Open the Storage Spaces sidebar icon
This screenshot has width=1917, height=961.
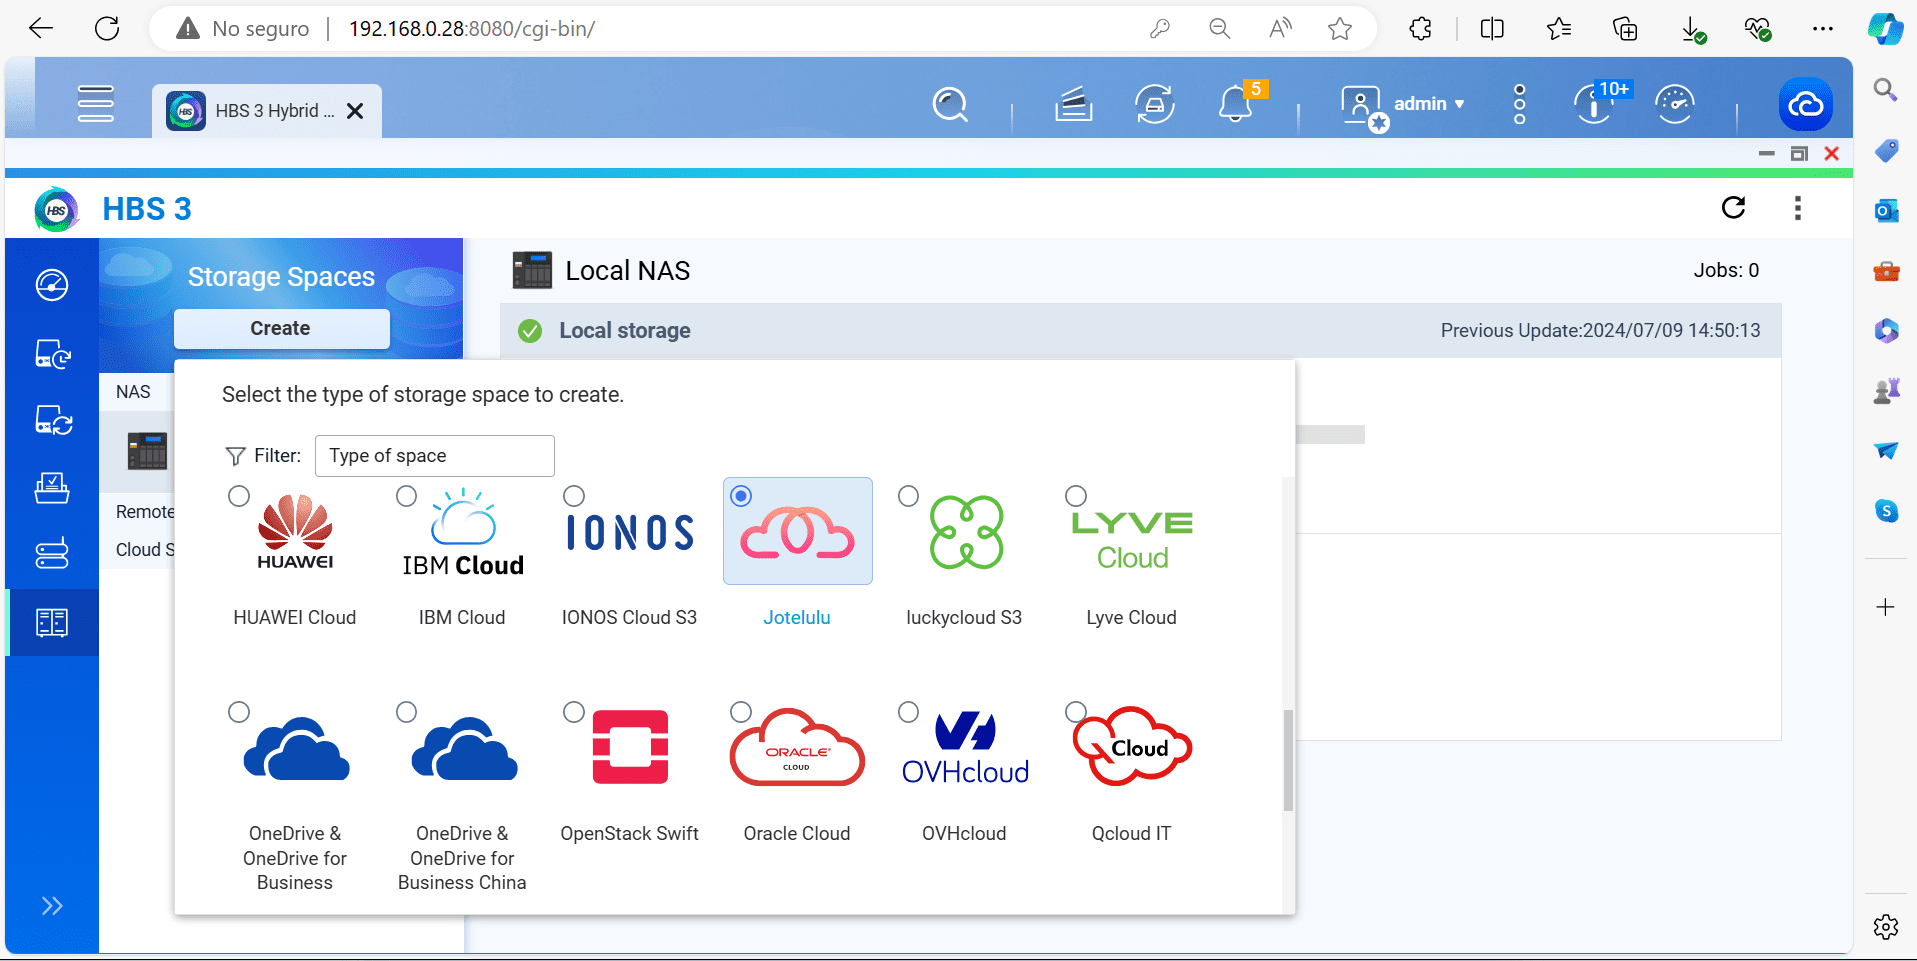(52, 623)
